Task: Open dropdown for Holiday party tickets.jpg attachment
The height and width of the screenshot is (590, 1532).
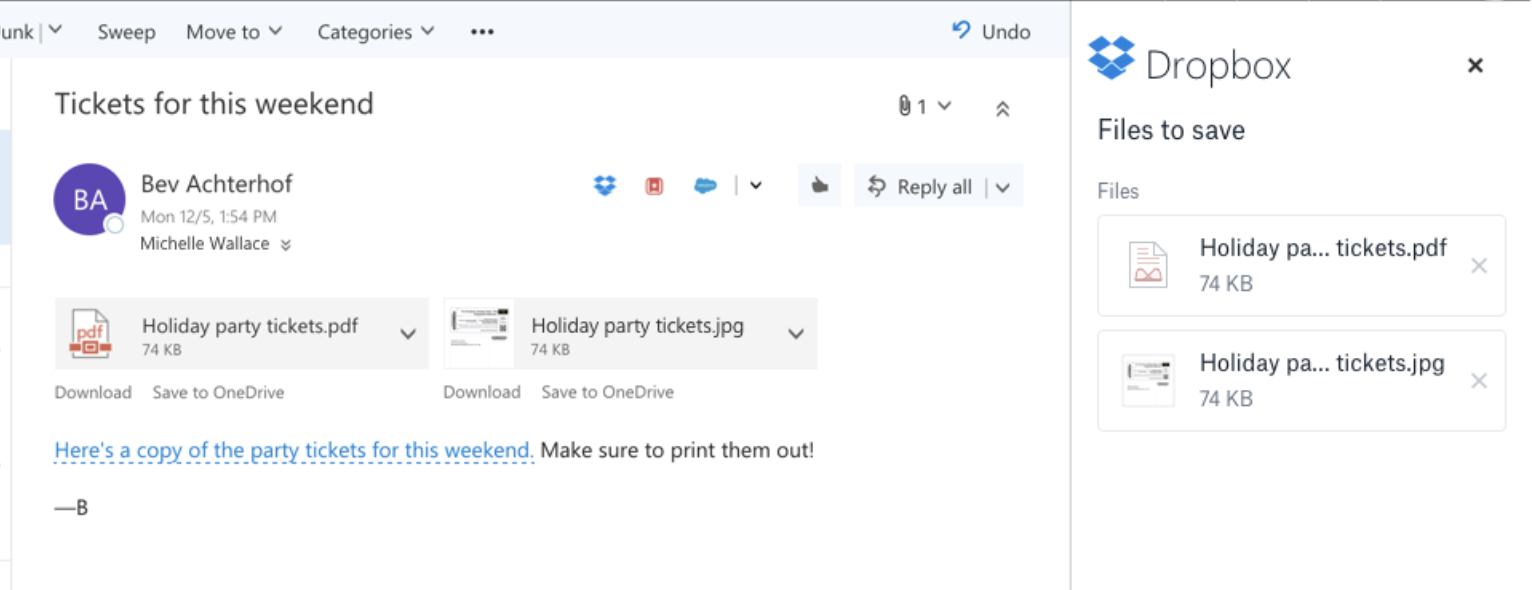Action: tap(796, 334)
